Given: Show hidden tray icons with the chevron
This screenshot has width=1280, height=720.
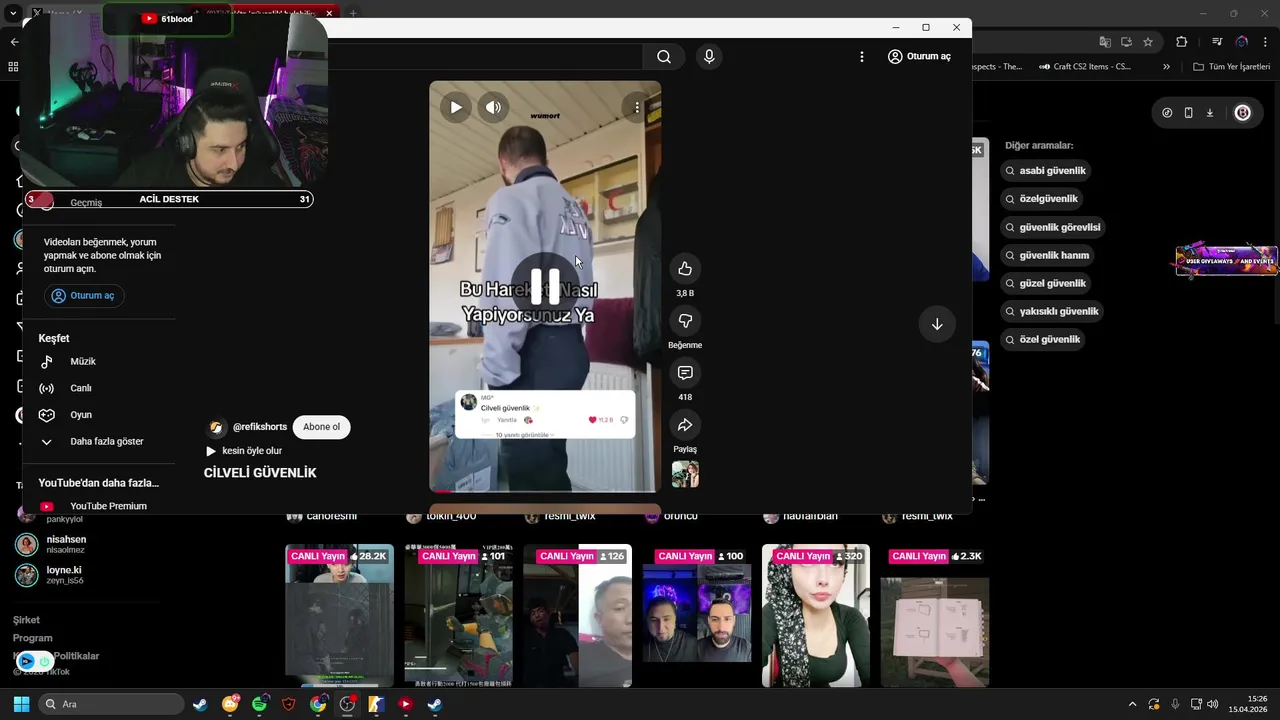Looking at the screenshot, I should (x=1132, y=704).
